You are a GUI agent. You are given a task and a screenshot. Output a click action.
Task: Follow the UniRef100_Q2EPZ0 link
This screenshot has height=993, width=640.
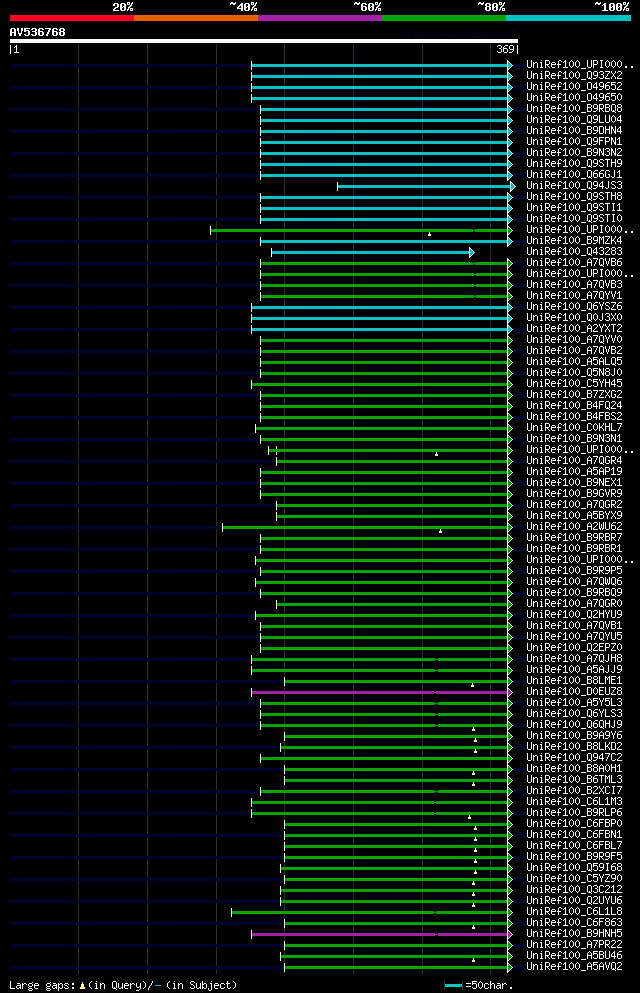click(x=574, y=648)
